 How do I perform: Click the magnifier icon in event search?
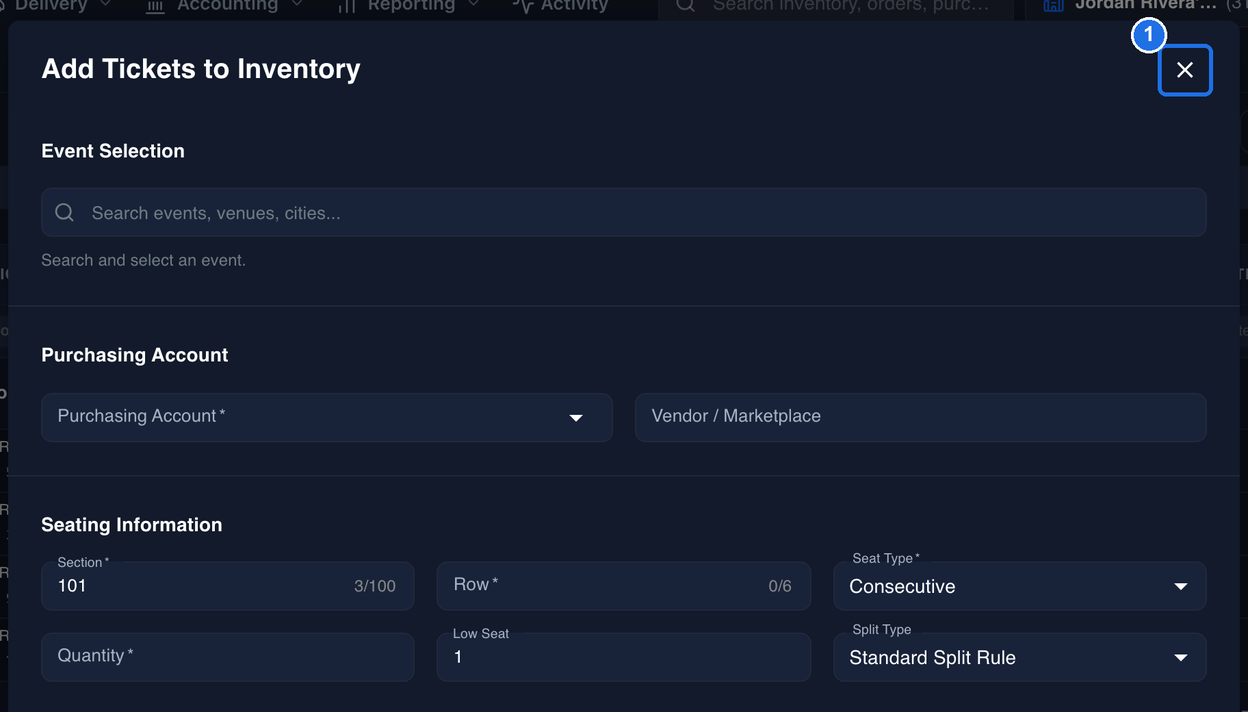pyautogui.click(x=65, y=213)
